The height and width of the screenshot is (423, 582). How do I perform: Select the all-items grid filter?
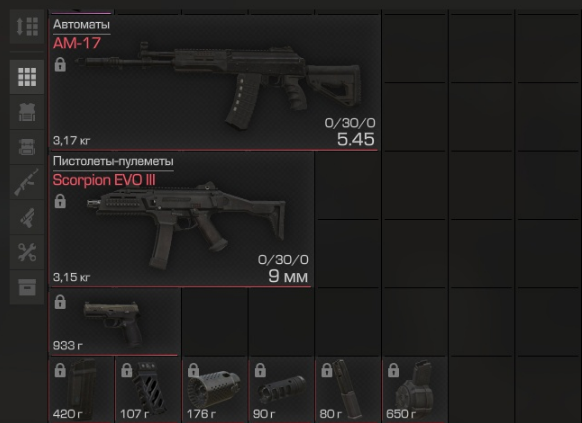pyautogui.click(x=27, y=77)
